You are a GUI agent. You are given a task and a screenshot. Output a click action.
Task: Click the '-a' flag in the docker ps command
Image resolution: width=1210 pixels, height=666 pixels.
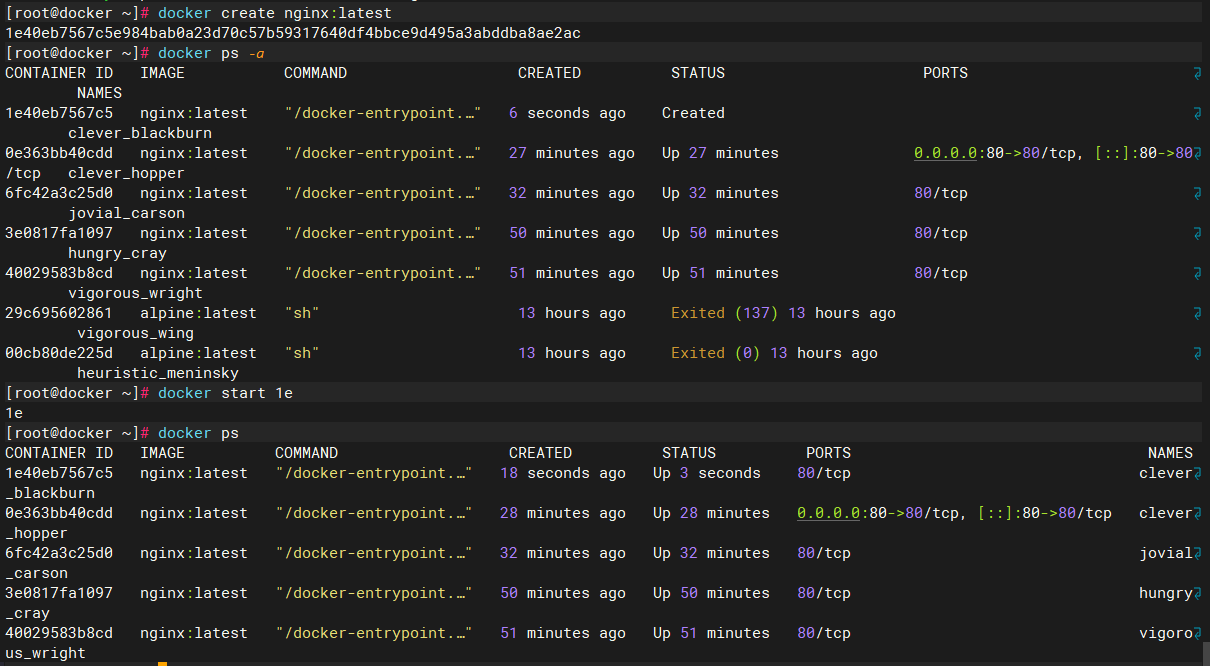click(x=255, y=53)
